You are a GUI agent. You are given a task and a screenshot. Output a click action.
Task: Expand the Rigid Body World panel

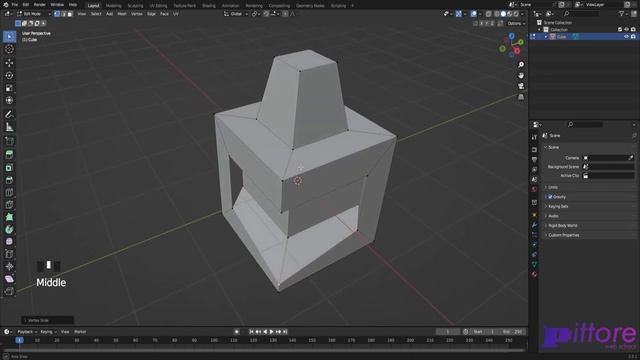coord(562,225)
